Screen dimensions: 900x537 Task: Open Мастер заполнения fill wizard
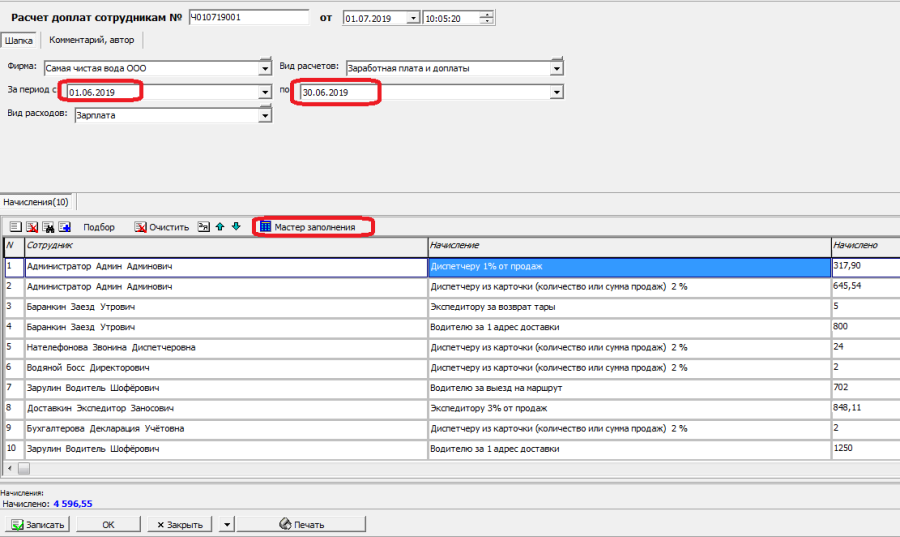[313, 227]
